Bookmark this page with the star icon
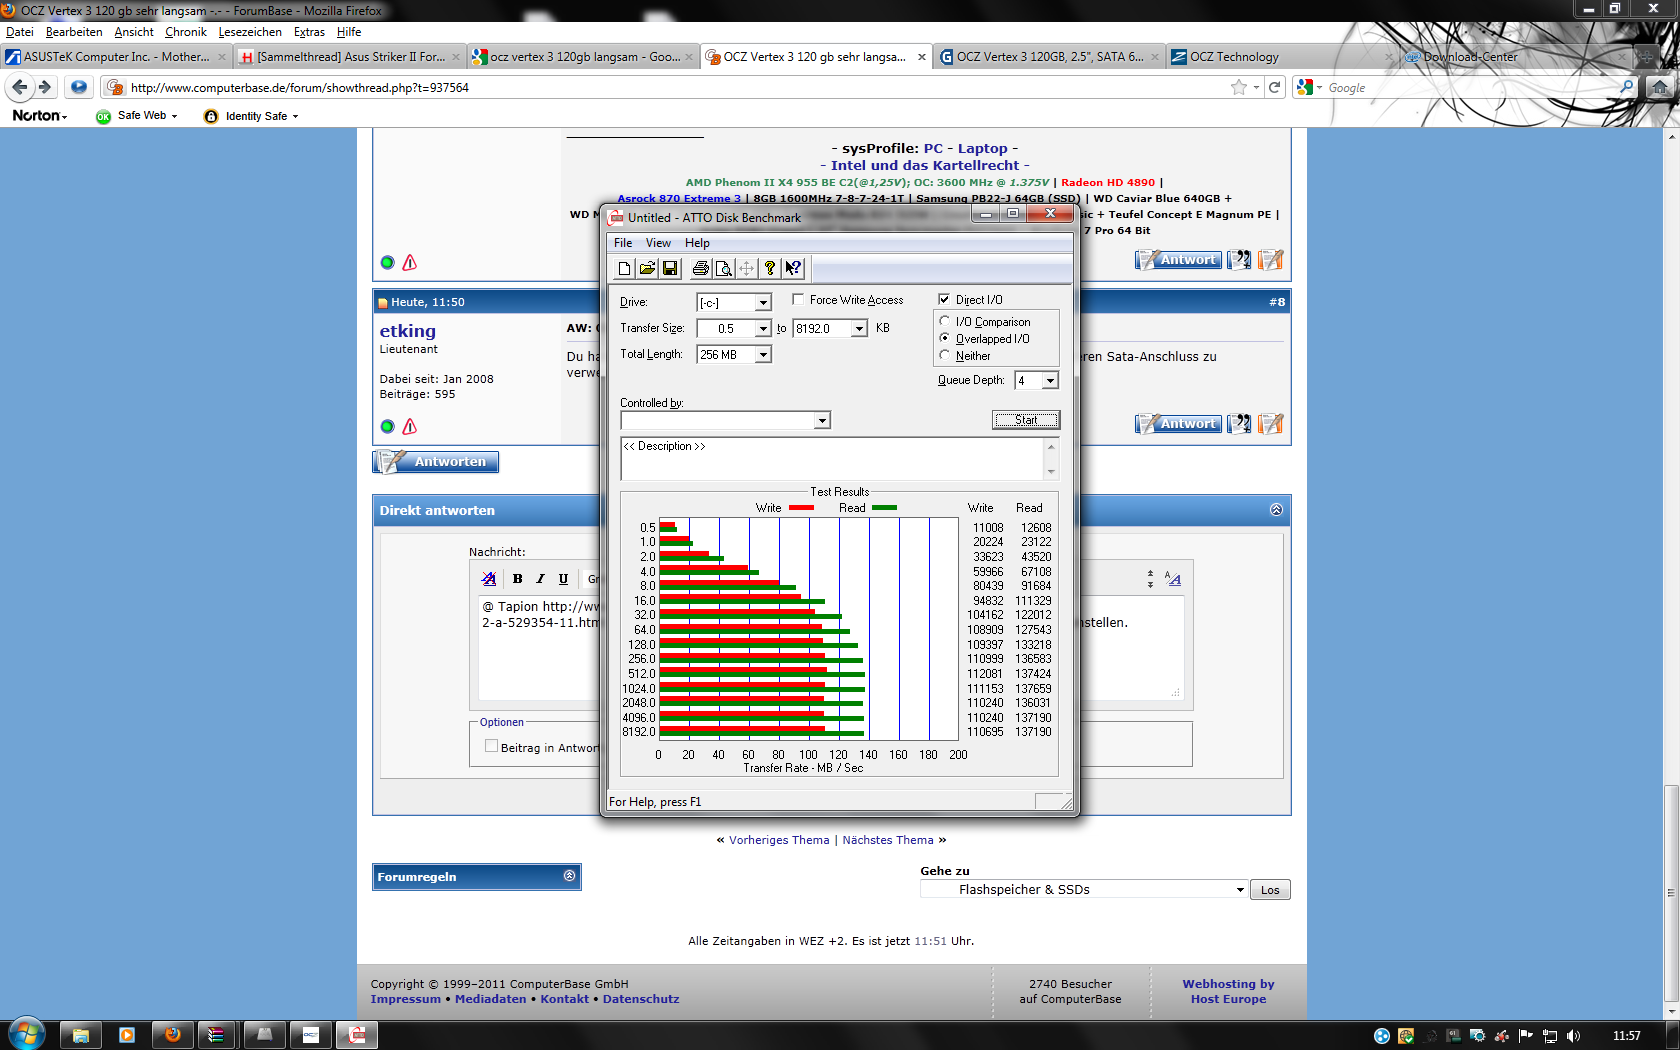1680x1050 pixels. [1239, 87]
